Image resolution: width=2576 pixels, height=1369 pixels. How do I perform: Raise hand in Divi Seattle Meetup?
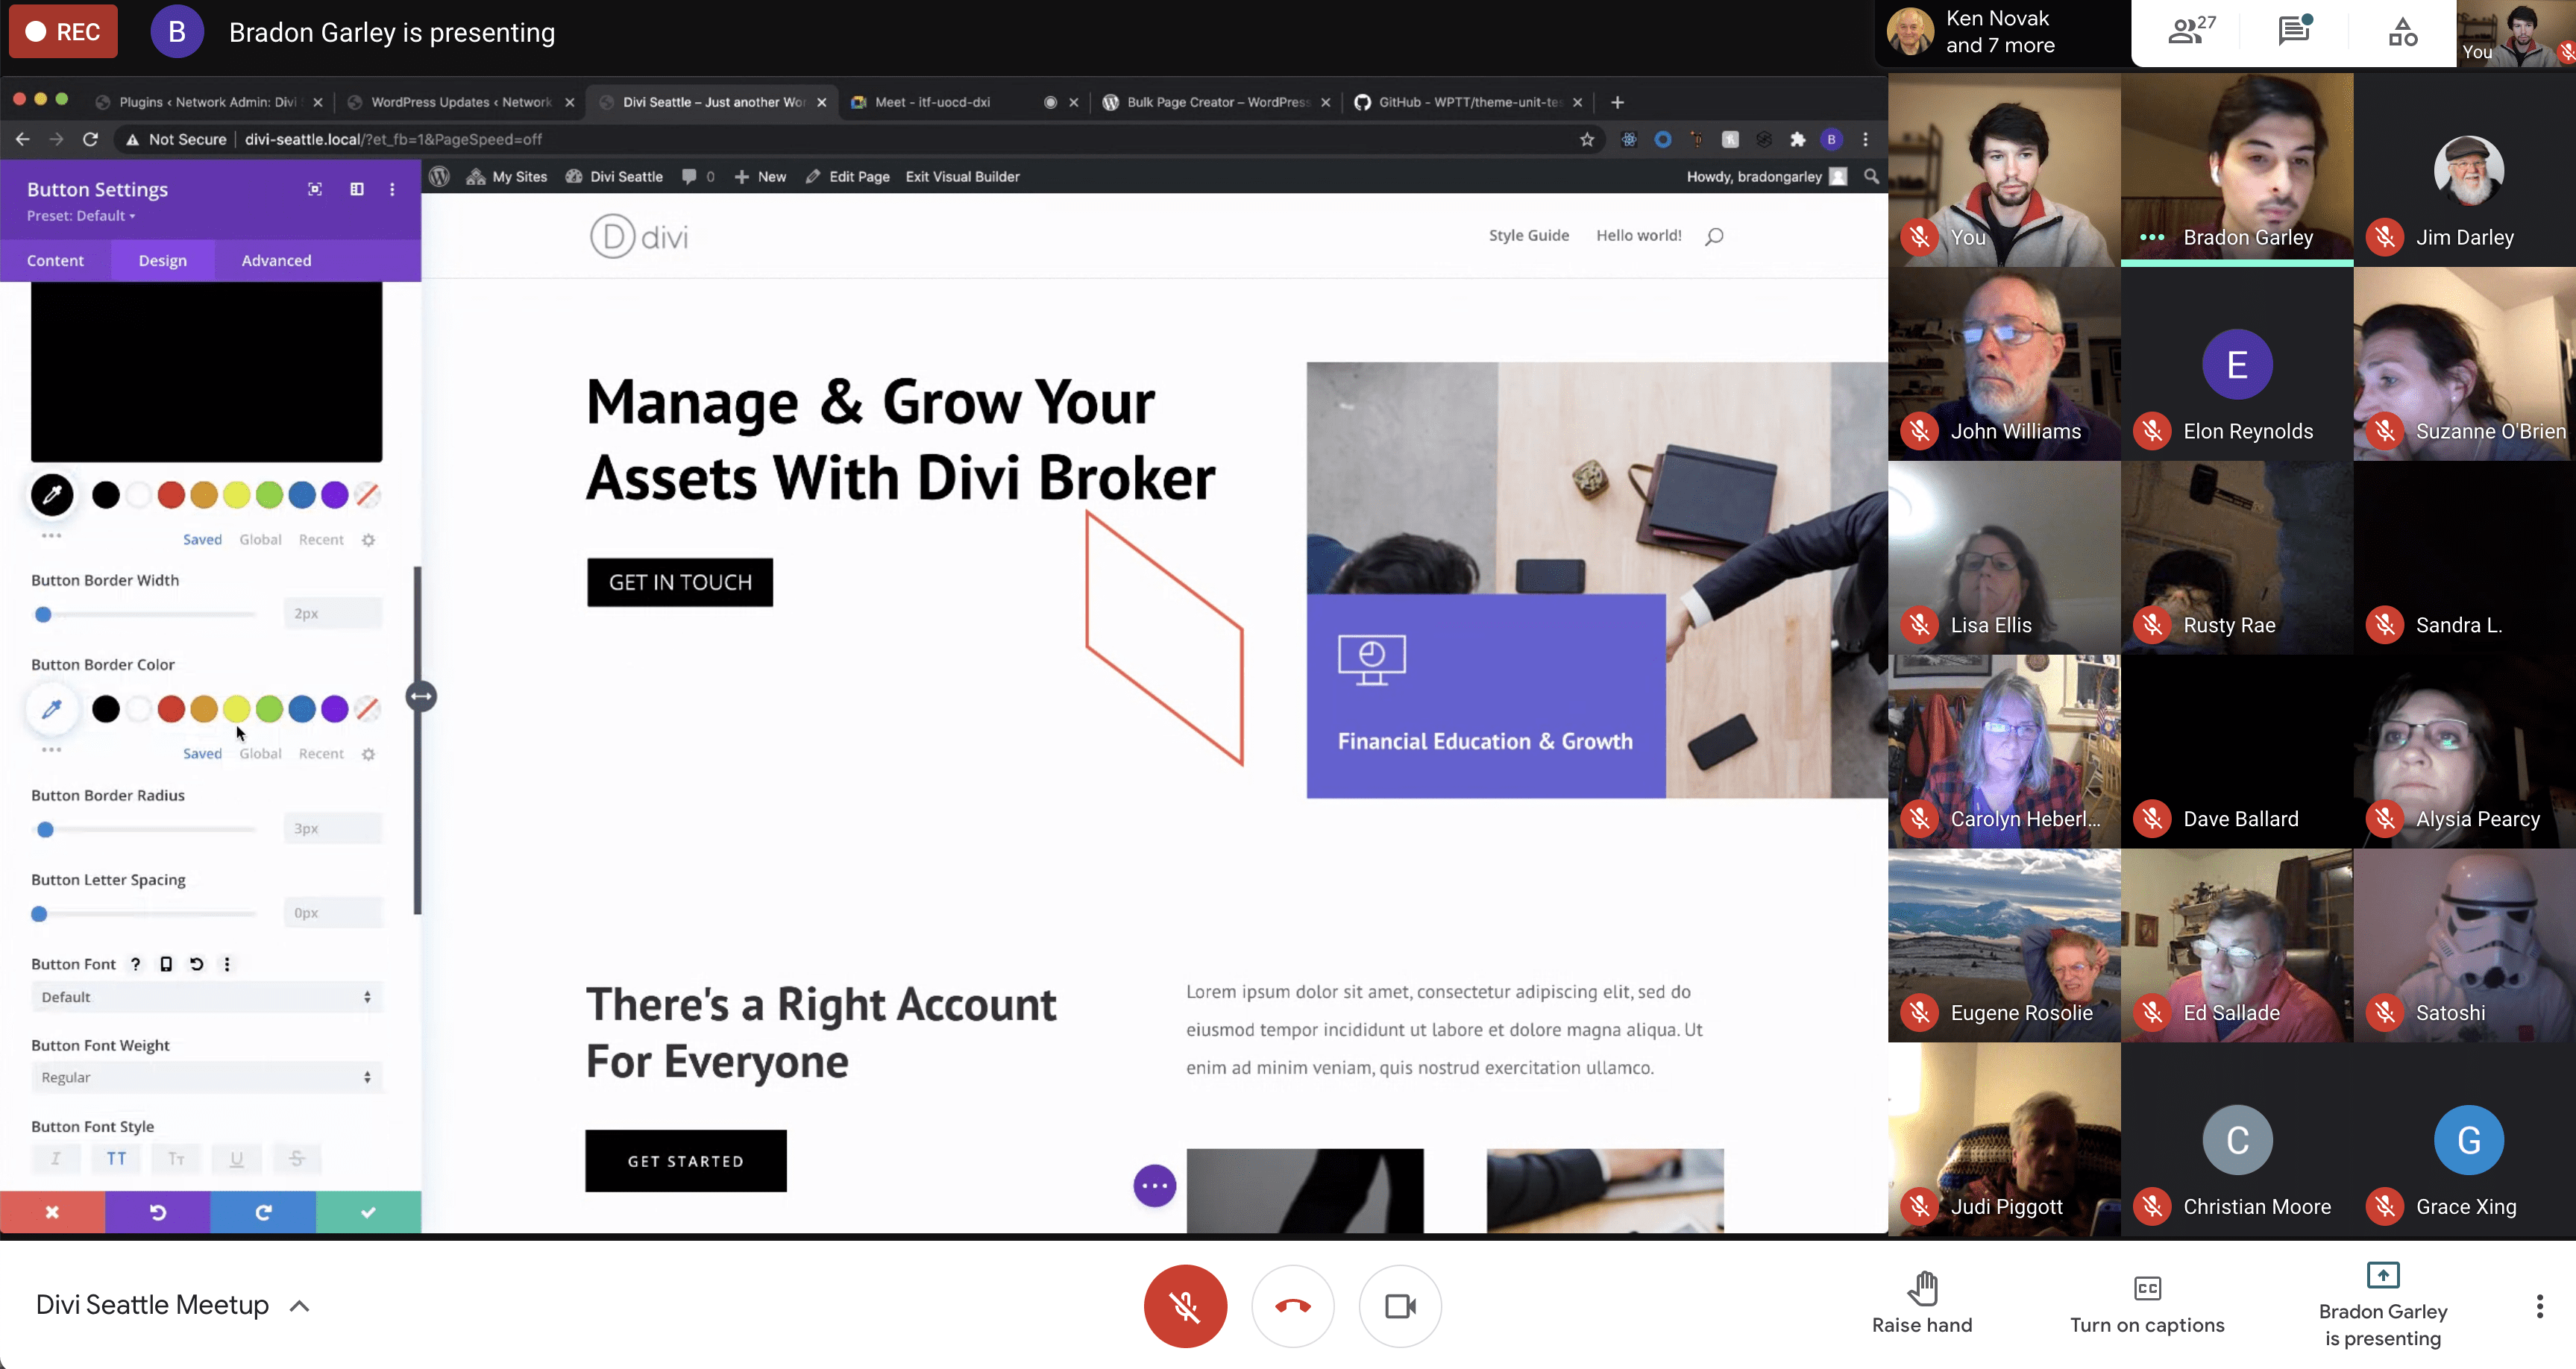click(x=1922, y=1299)
